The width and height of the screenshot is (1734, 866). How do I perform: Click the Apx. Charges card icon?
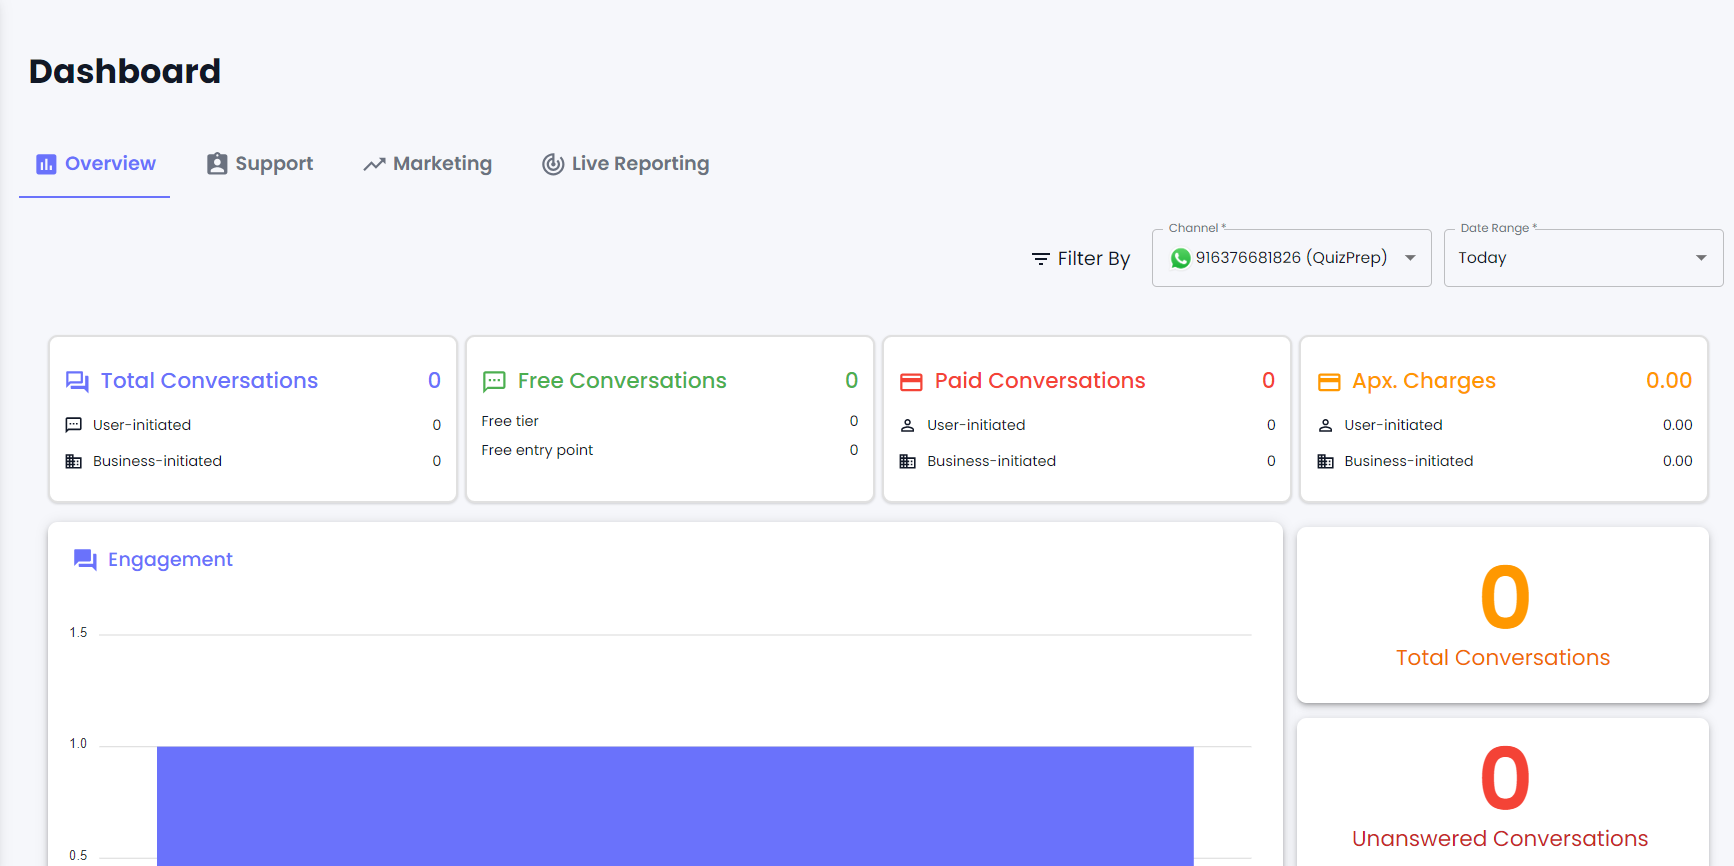coord(1328,382)
